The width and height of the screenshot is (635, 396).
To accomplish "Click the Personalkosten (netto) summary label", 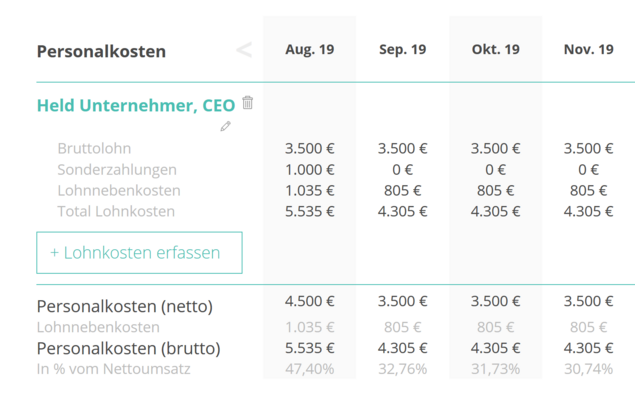I will click(125, 307).
